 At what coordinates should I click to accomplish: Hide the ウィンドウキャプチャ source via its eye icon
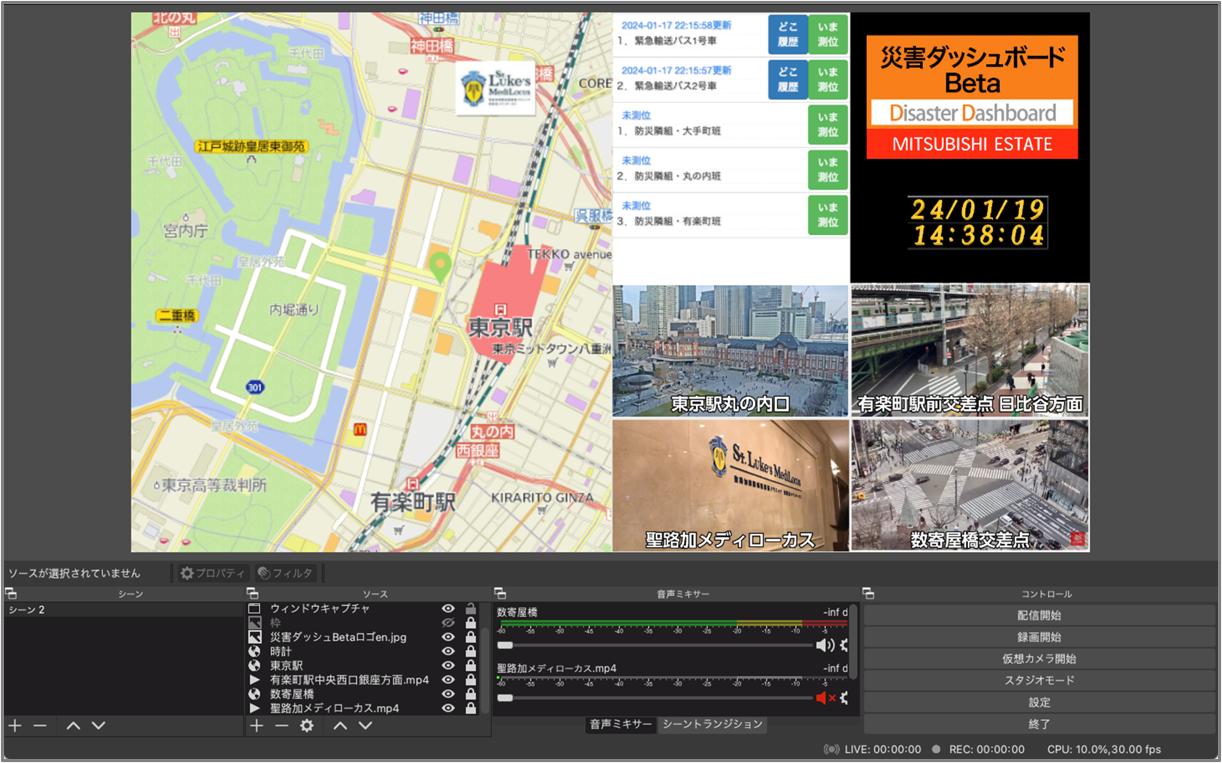point(448,608)
